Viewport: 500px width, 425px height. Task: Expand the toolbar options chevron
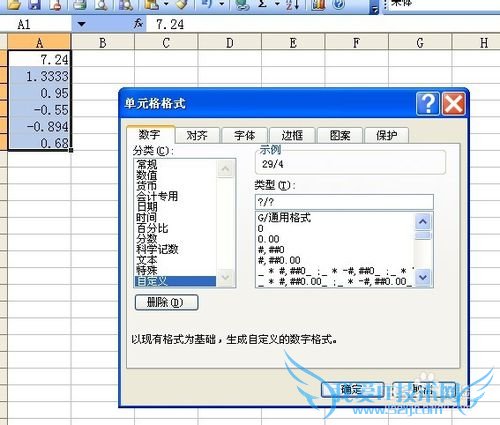(375, 7)
